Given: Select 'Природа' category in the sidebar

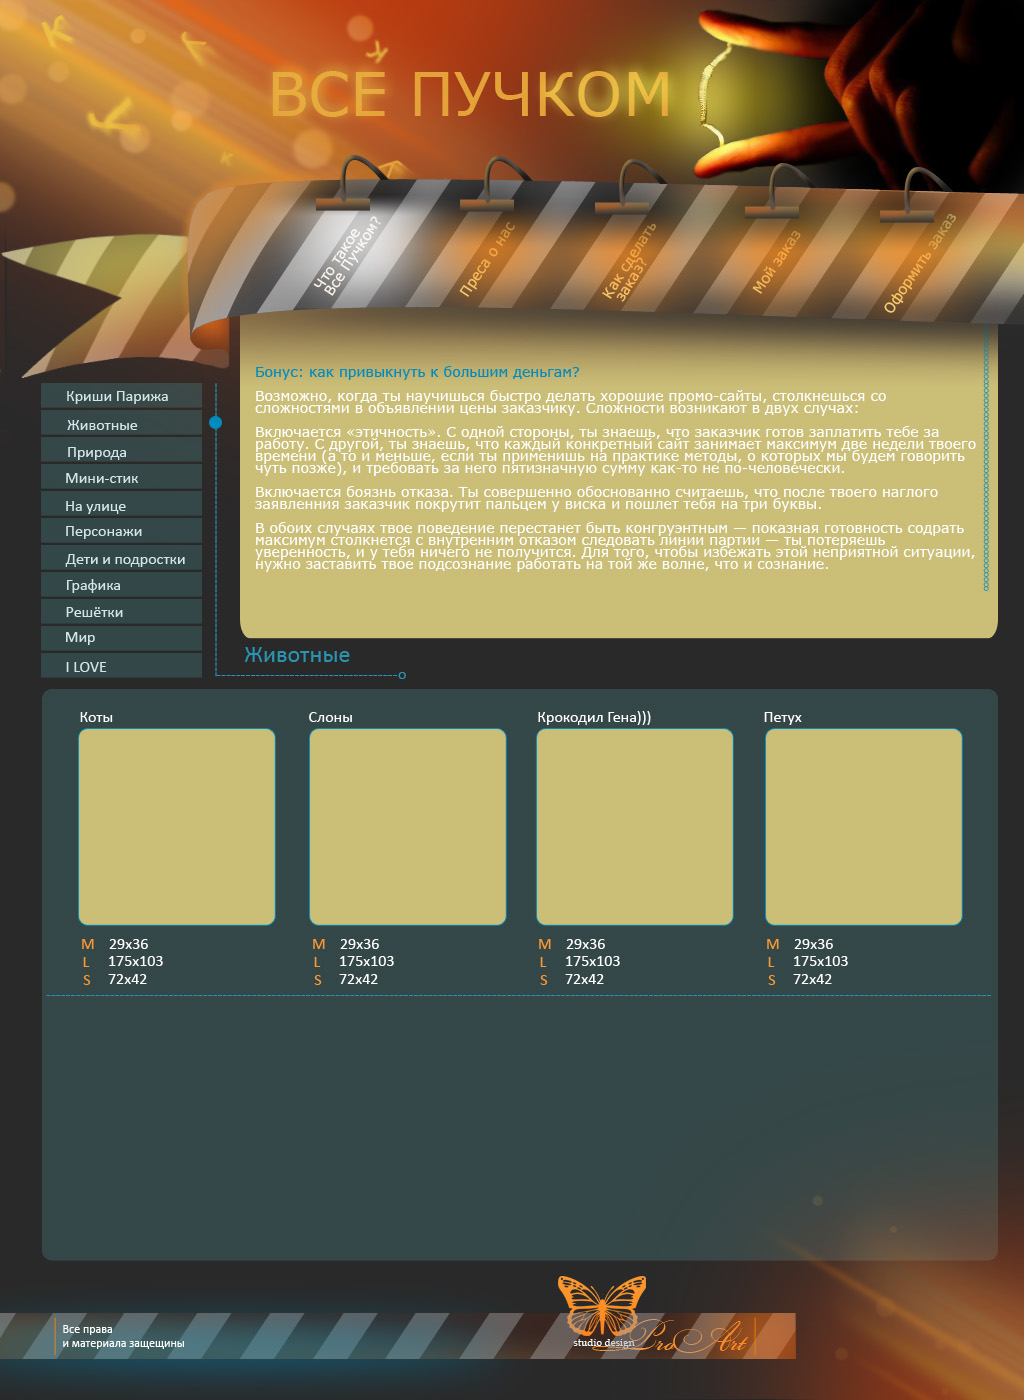Looking at the screenshot, I should [121, 451].
